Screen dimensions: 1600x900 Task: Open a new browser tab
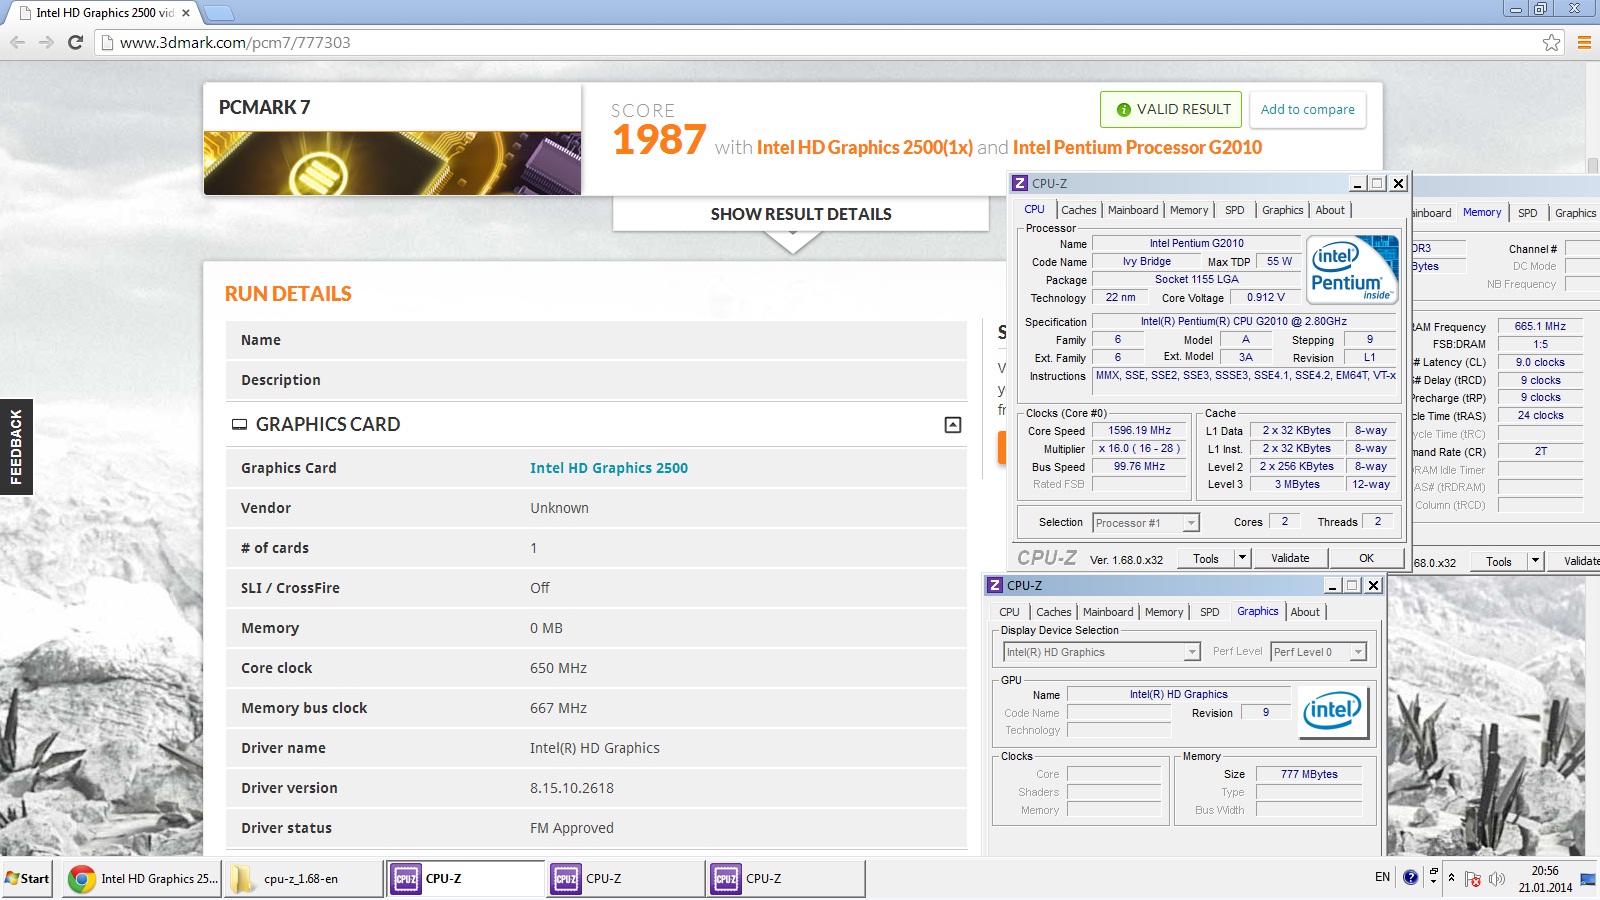click(219, 13)
